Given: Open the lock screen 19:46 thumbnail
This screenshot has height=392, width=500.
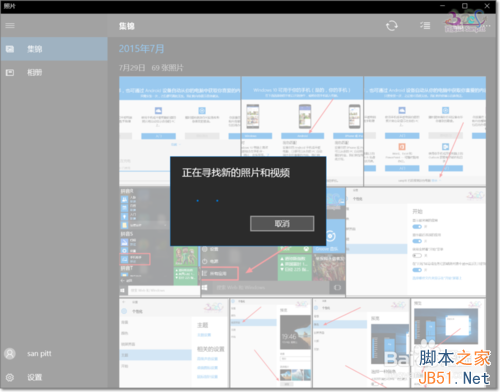Looking at the screenshot, I should point(271,343).
